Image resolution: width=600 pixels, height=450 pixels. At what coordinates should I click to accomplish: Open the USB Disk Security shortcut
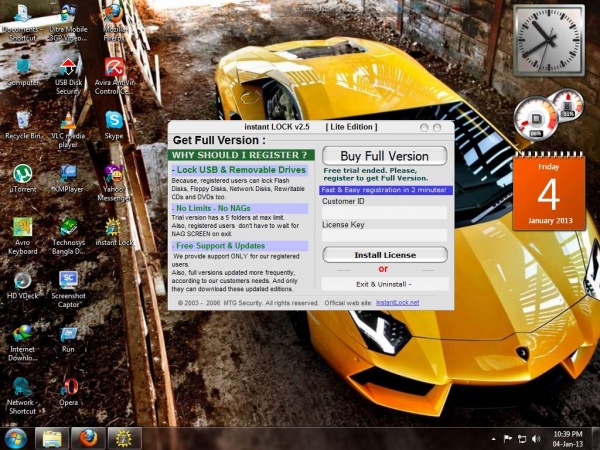pos(68,68)
